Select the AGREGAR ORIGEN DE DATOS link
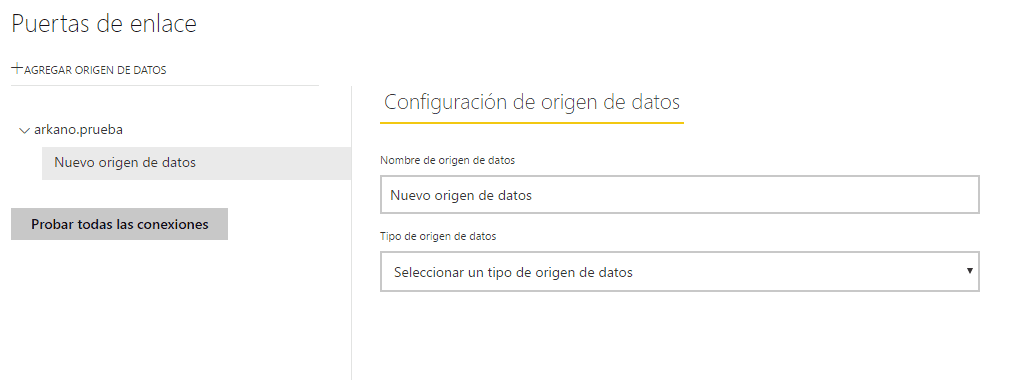This screenshot has width=1035, height=380. (89, 69)
